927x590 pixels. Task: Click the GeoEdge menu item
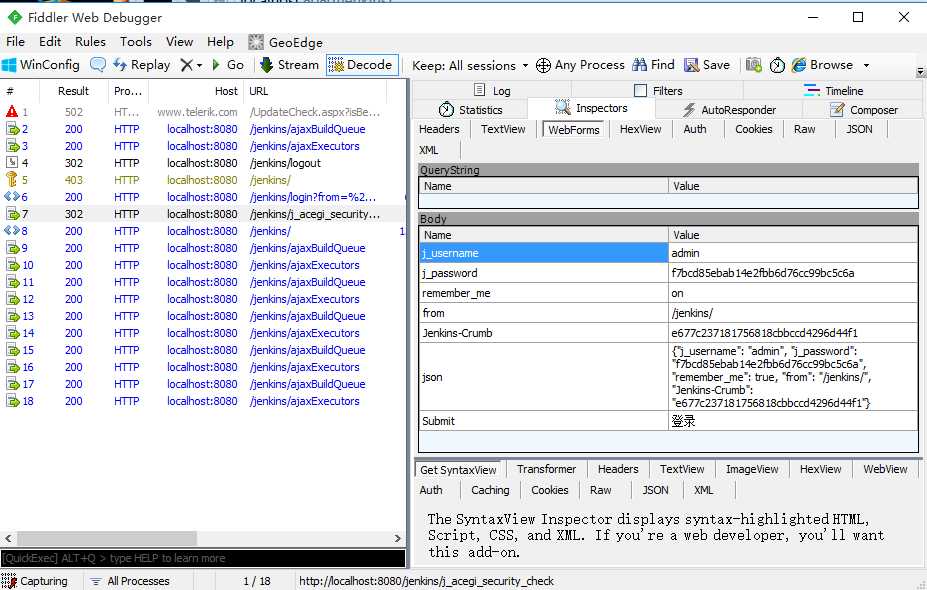pos(286,43)
